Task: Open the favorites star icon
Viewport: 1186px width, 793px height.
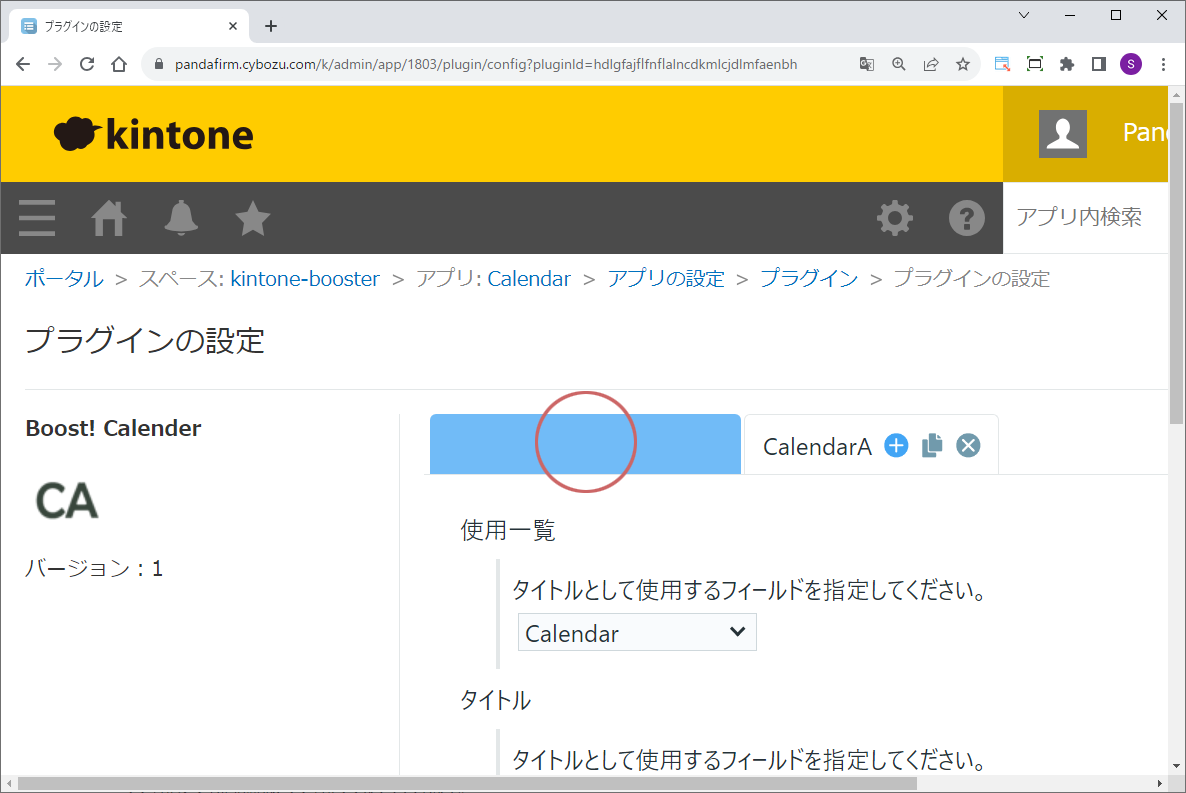Action: pyautogui.click(x=253, y=218)
